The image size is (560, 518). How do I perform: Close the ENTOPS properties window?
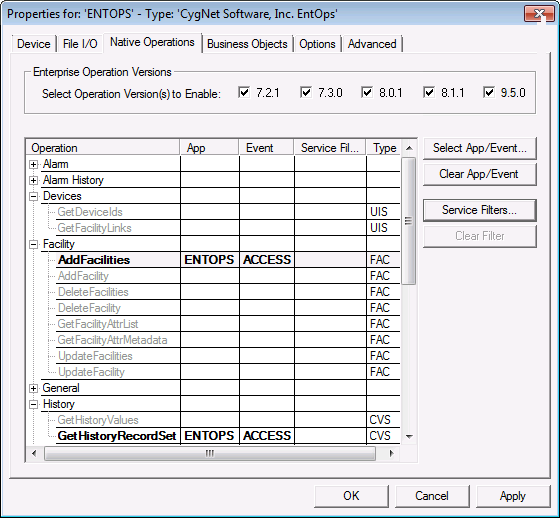(539, 14)
